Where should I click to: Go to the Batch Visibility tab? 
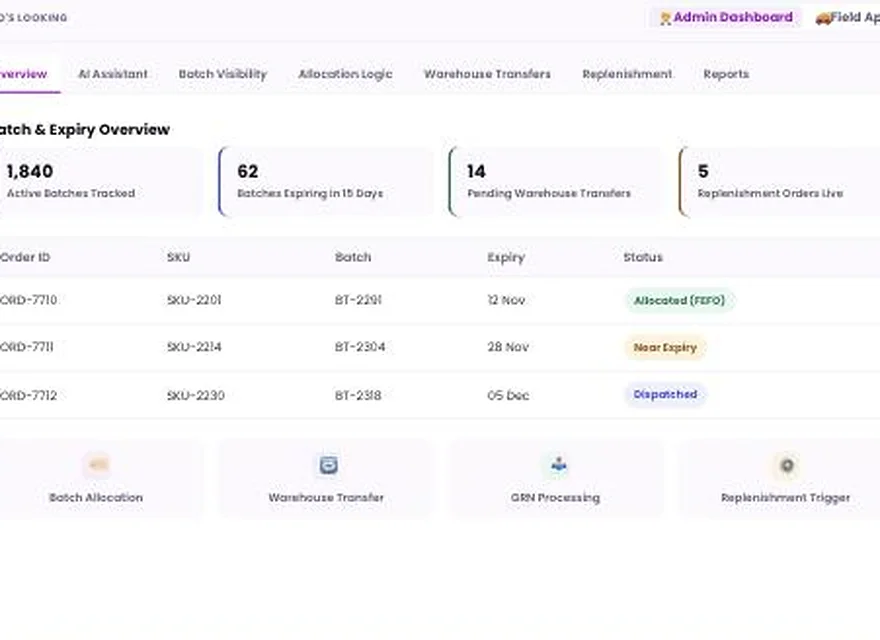(x=223, y=74)
